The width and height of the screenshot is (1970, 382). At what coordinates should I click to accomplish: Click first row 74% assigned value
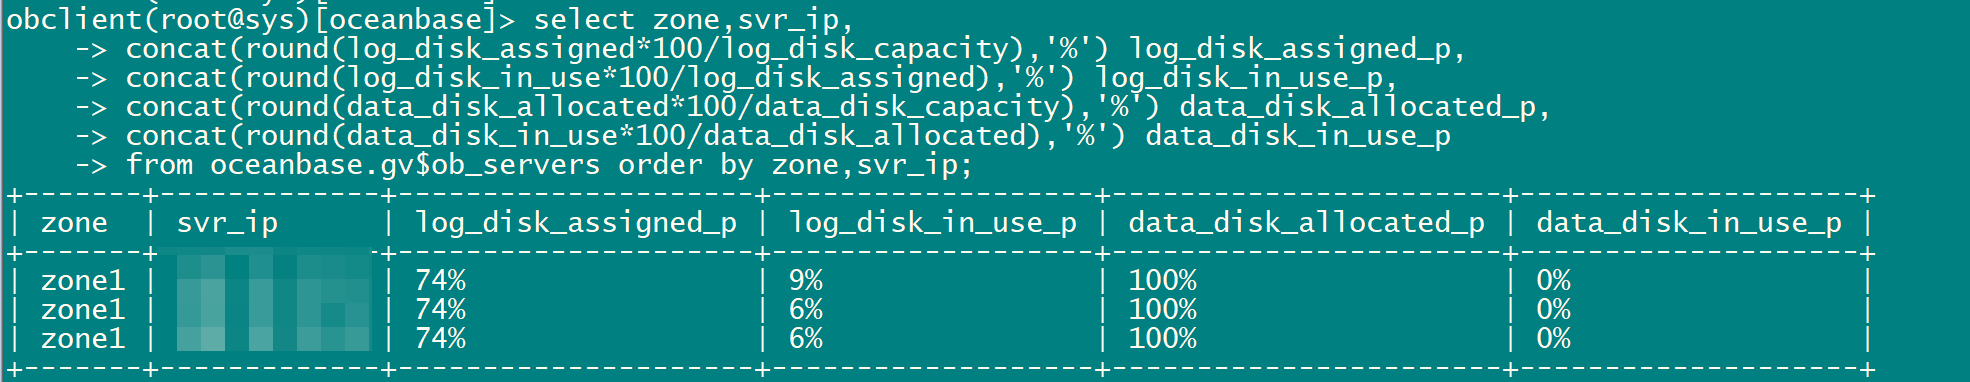(x=440, y=281)
